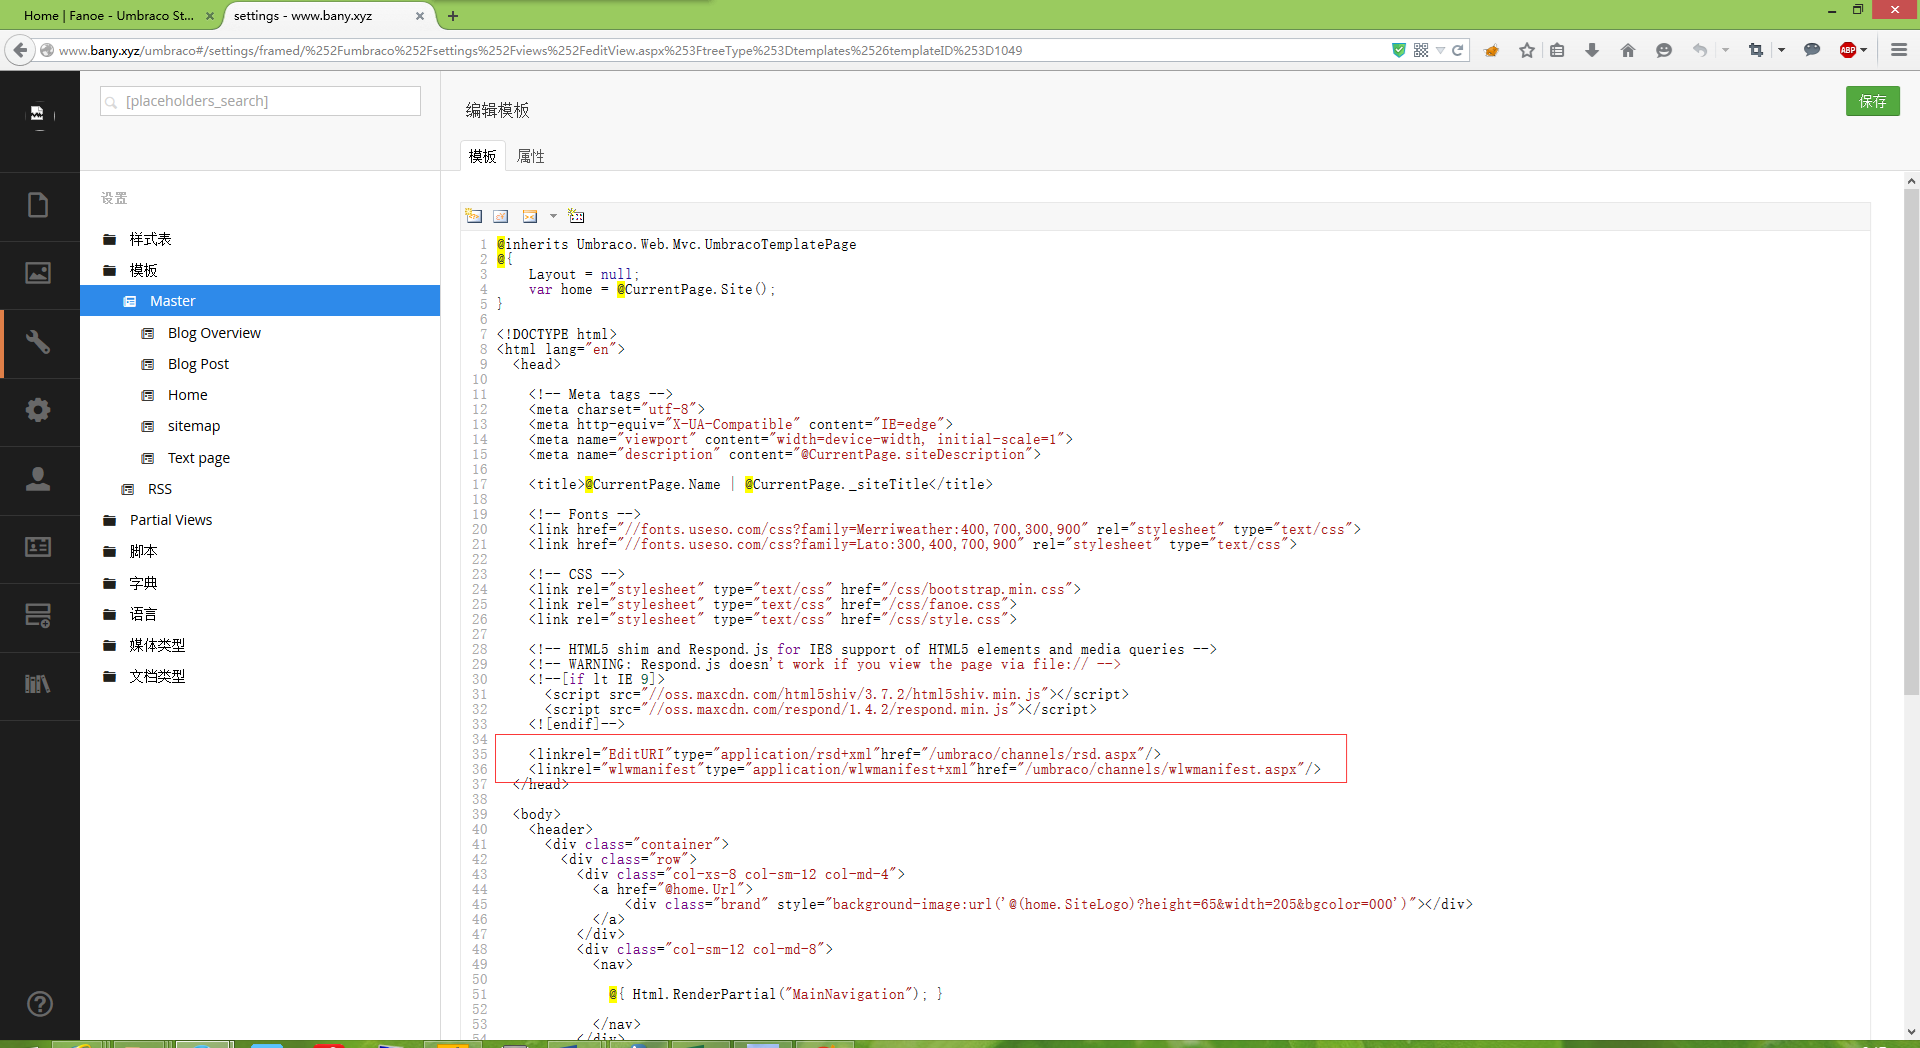Image resolution: width=1920 pixels, height=1048 pixels.
Task: Open the 语言 languages folder
Action: point(143,614)
